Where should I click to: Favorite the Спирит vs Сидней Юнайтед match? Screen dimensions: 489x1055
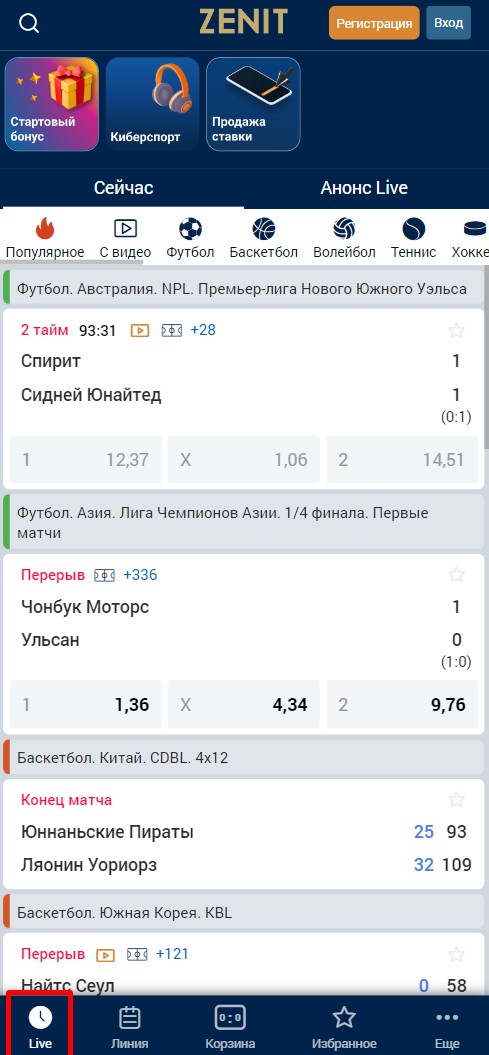pos(457,330)
